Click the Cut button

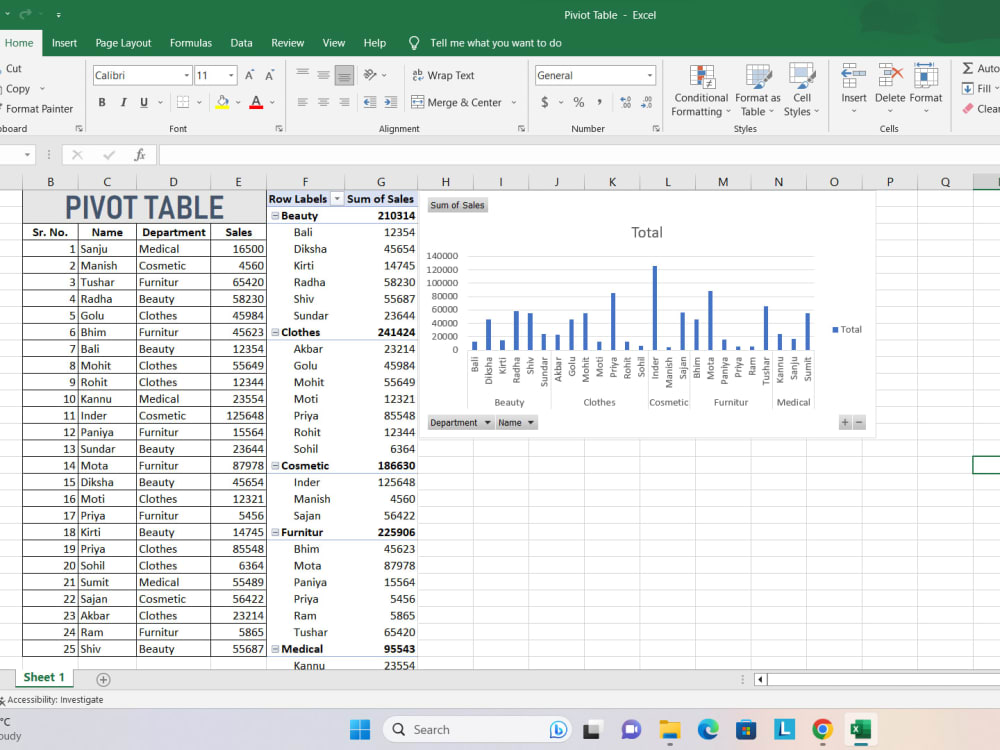click(x=13, y=68)
